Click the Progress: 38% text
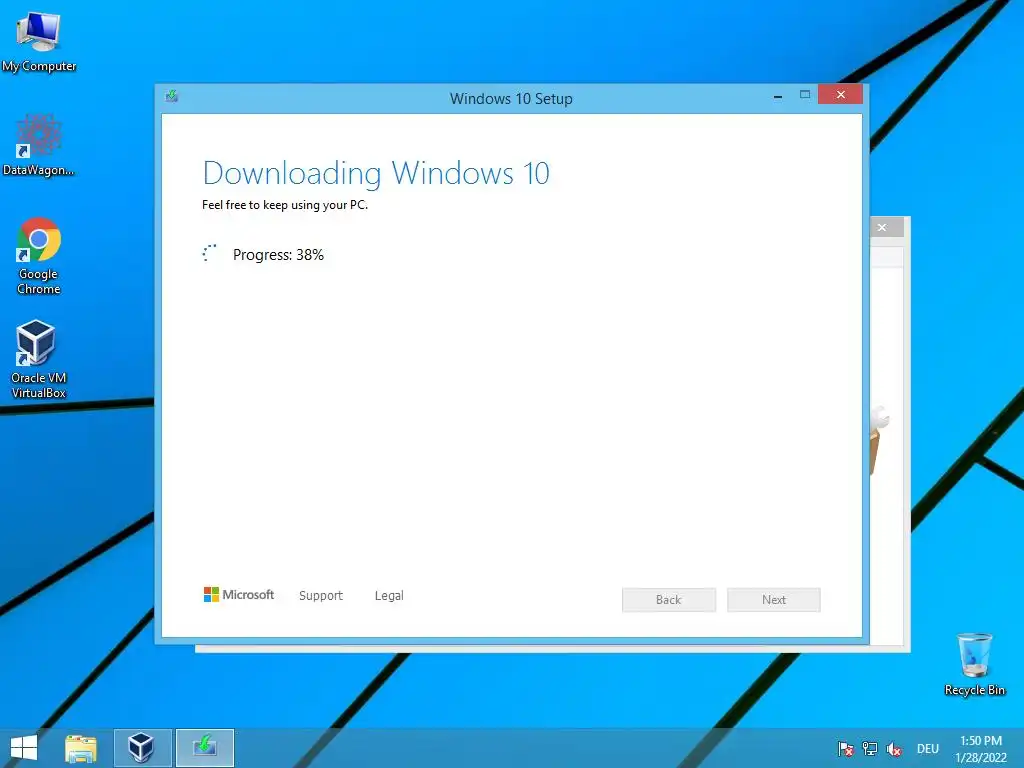Screen dimensions: 1024x768 [278, 255]
